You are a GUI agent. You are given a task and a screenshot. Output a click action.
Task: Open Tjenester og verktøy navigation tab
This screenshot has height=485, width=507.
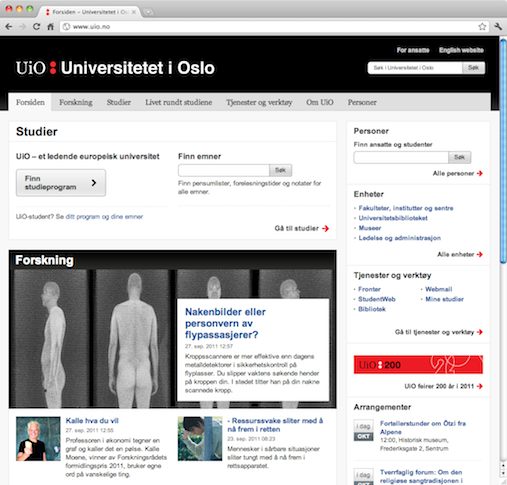[x=259, y=102]
